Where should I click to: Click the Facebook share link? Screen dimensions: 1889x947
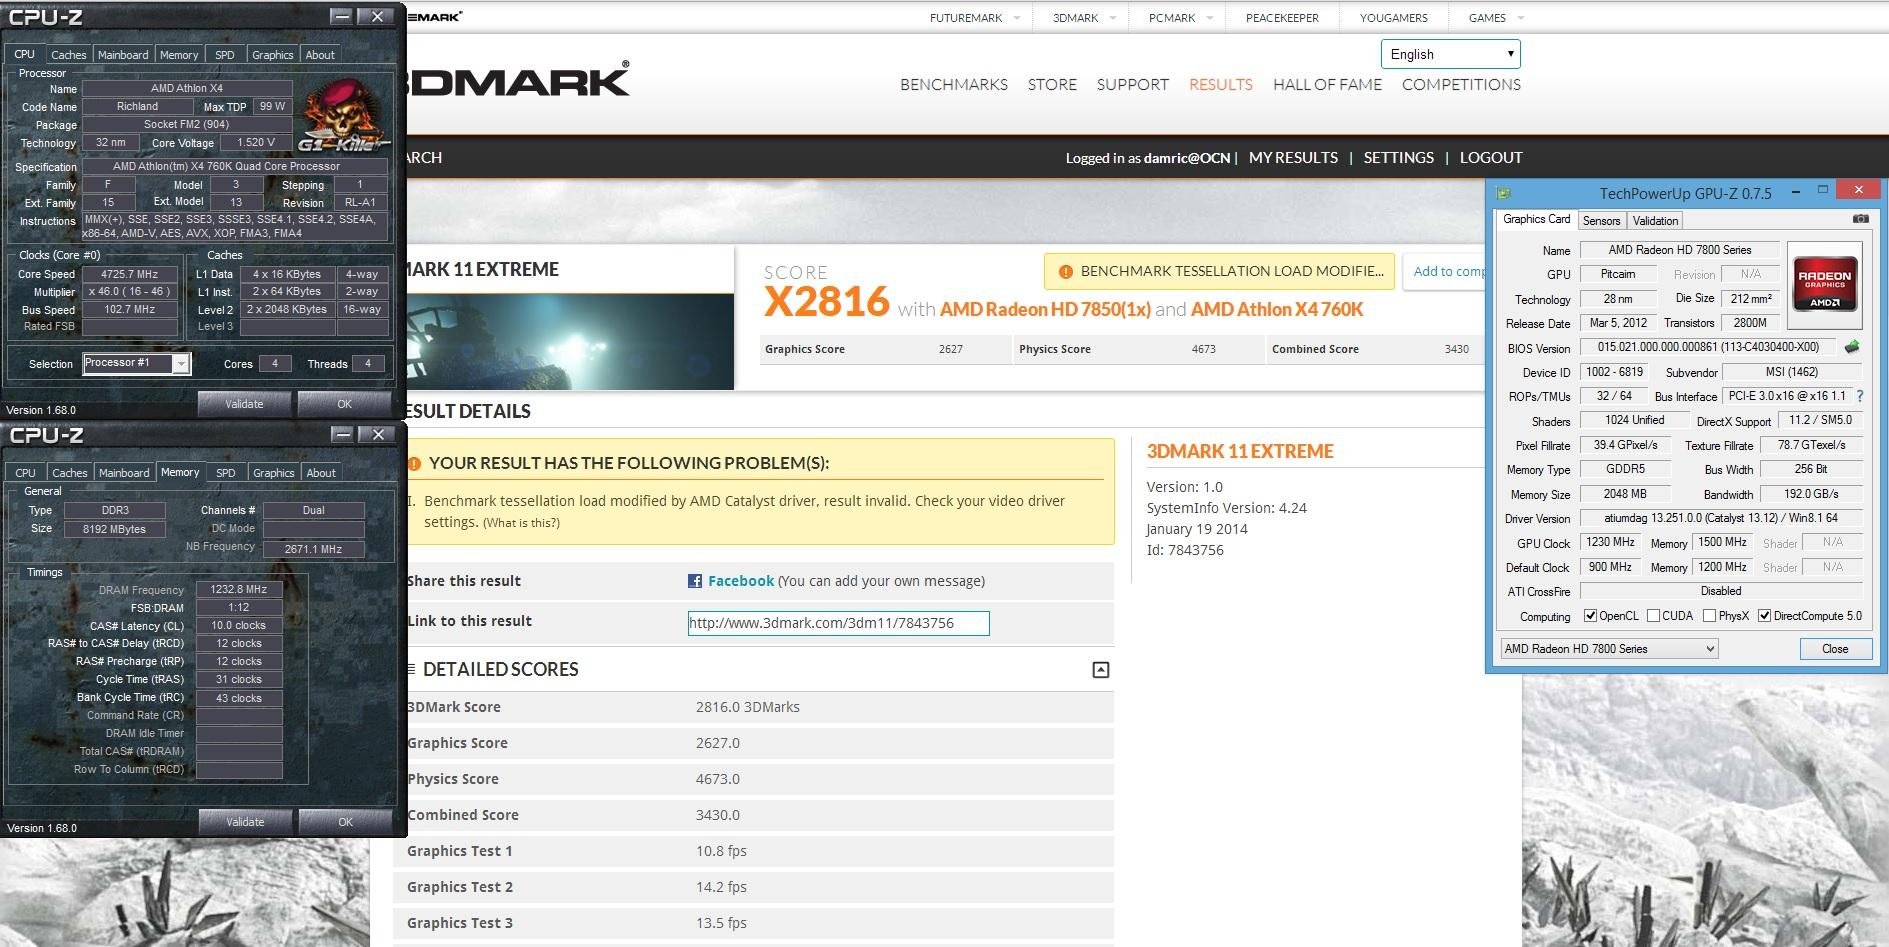pos(741,581)
